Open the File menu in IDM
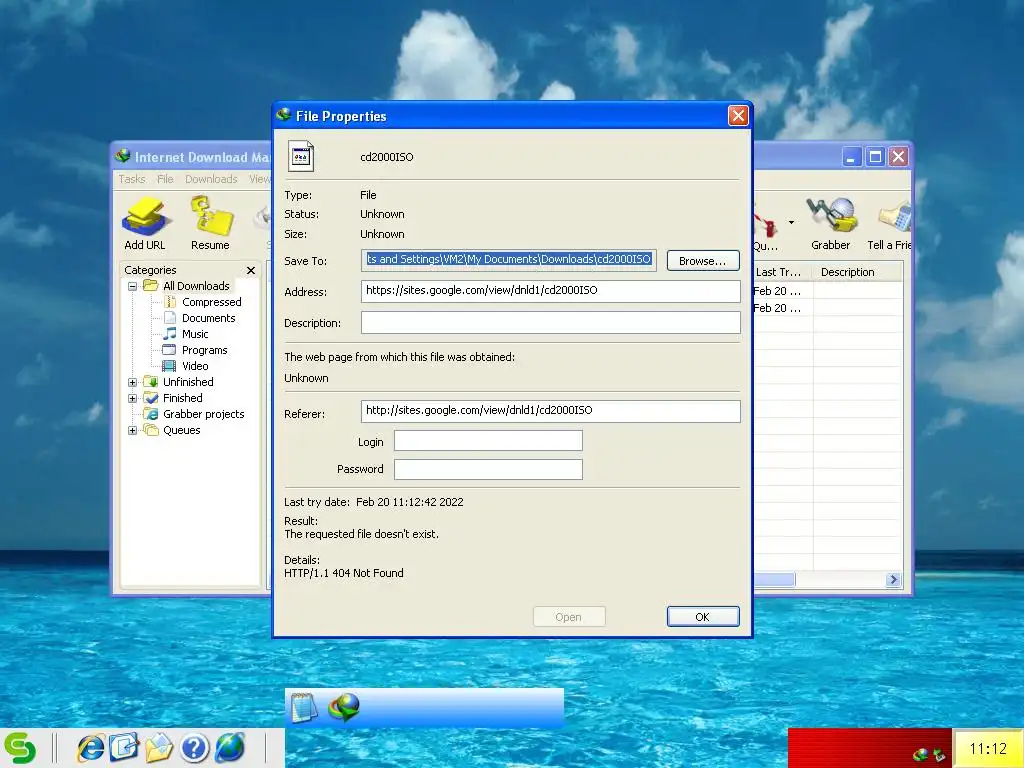This screenshot has height=768, width=1024. coord(165,179)
